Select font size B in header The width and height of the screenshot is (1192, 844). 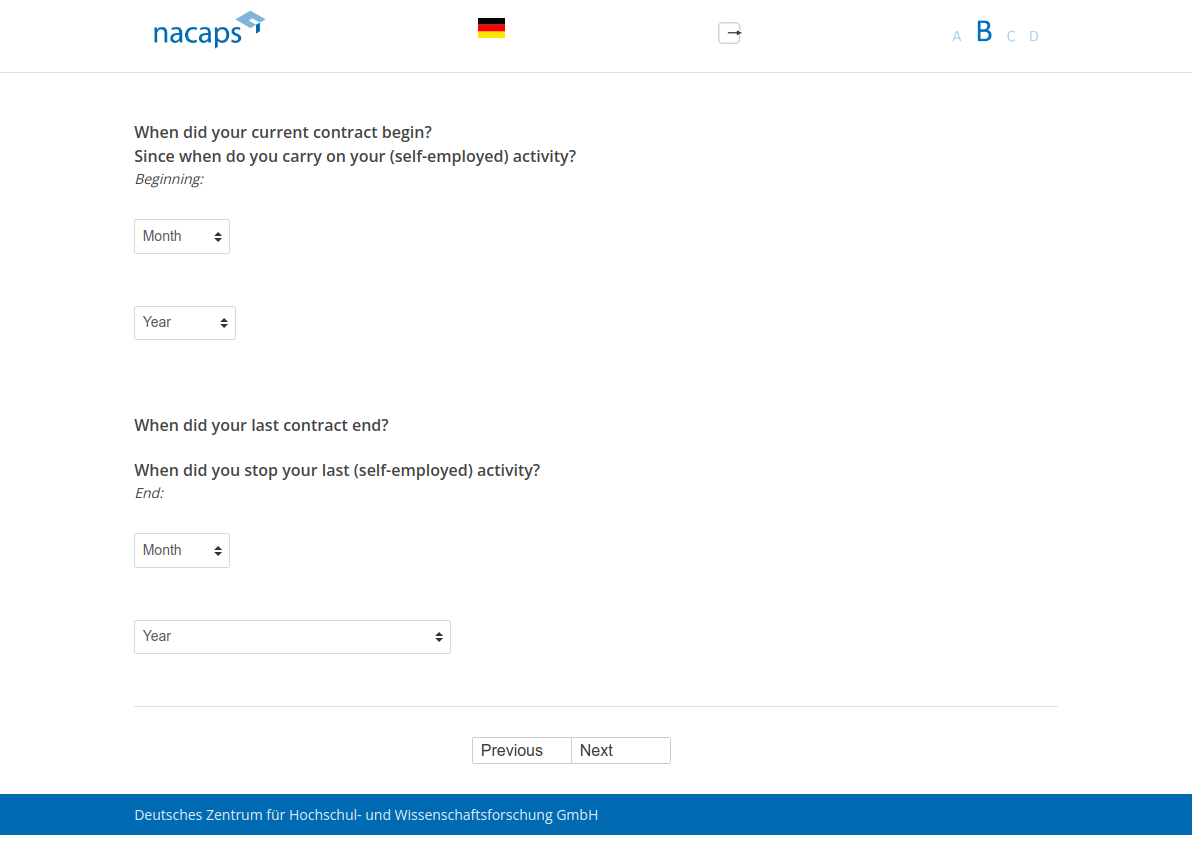pyautogui.click(x=984, y=32)
